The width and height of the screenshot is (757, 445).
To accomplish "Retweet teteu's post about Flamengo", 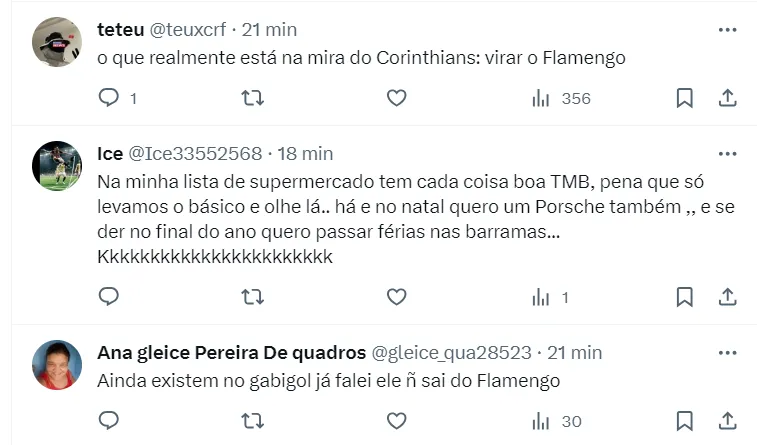I will [254, 98].
